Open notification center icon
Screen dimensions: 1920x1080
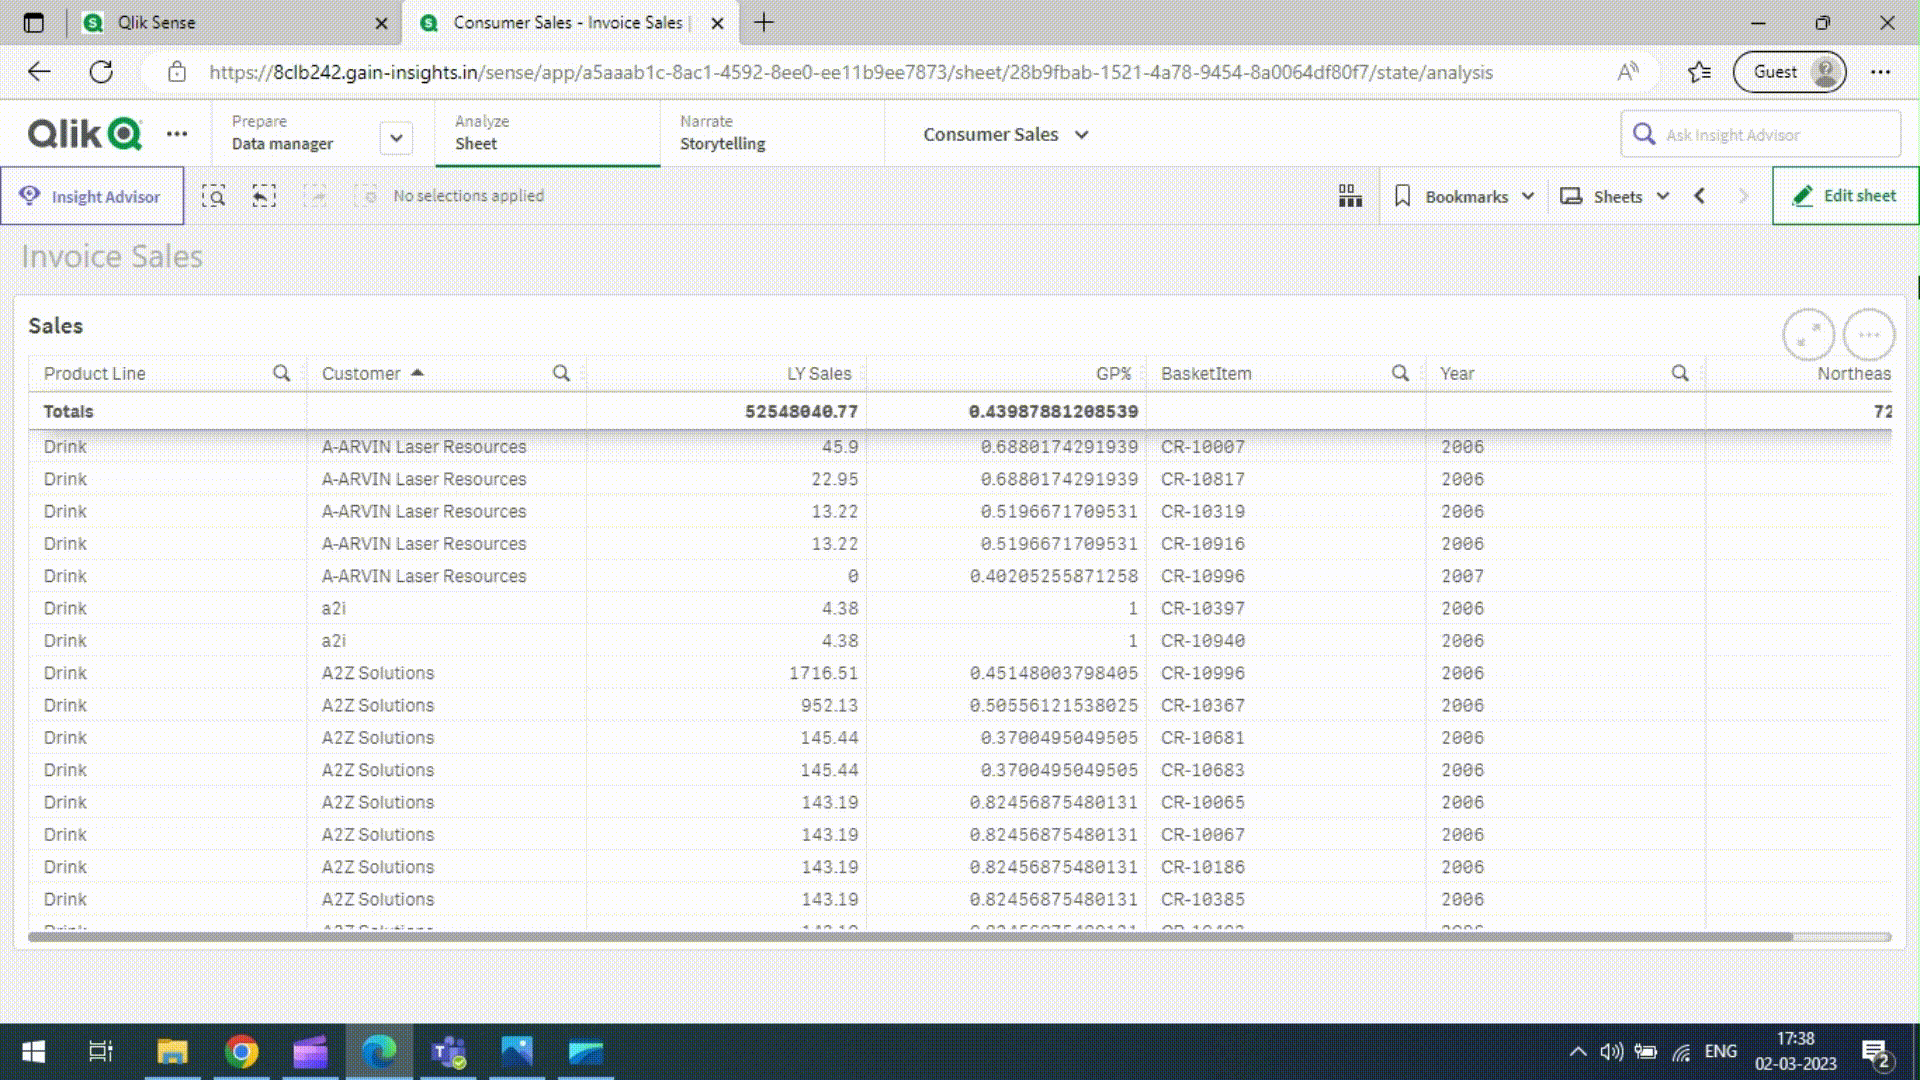coord(1877,1053)
